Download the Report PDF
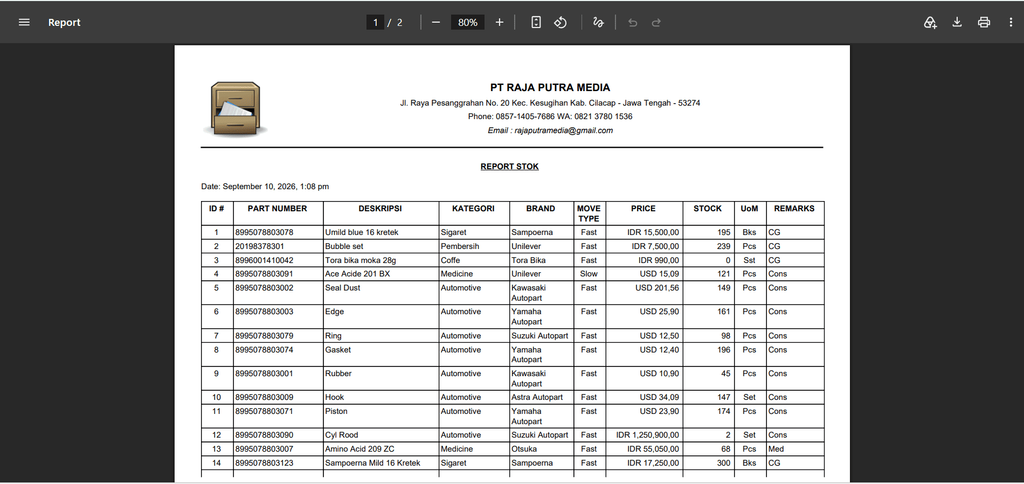Viewport: 1024px width, 484px height. click(957, 22)
